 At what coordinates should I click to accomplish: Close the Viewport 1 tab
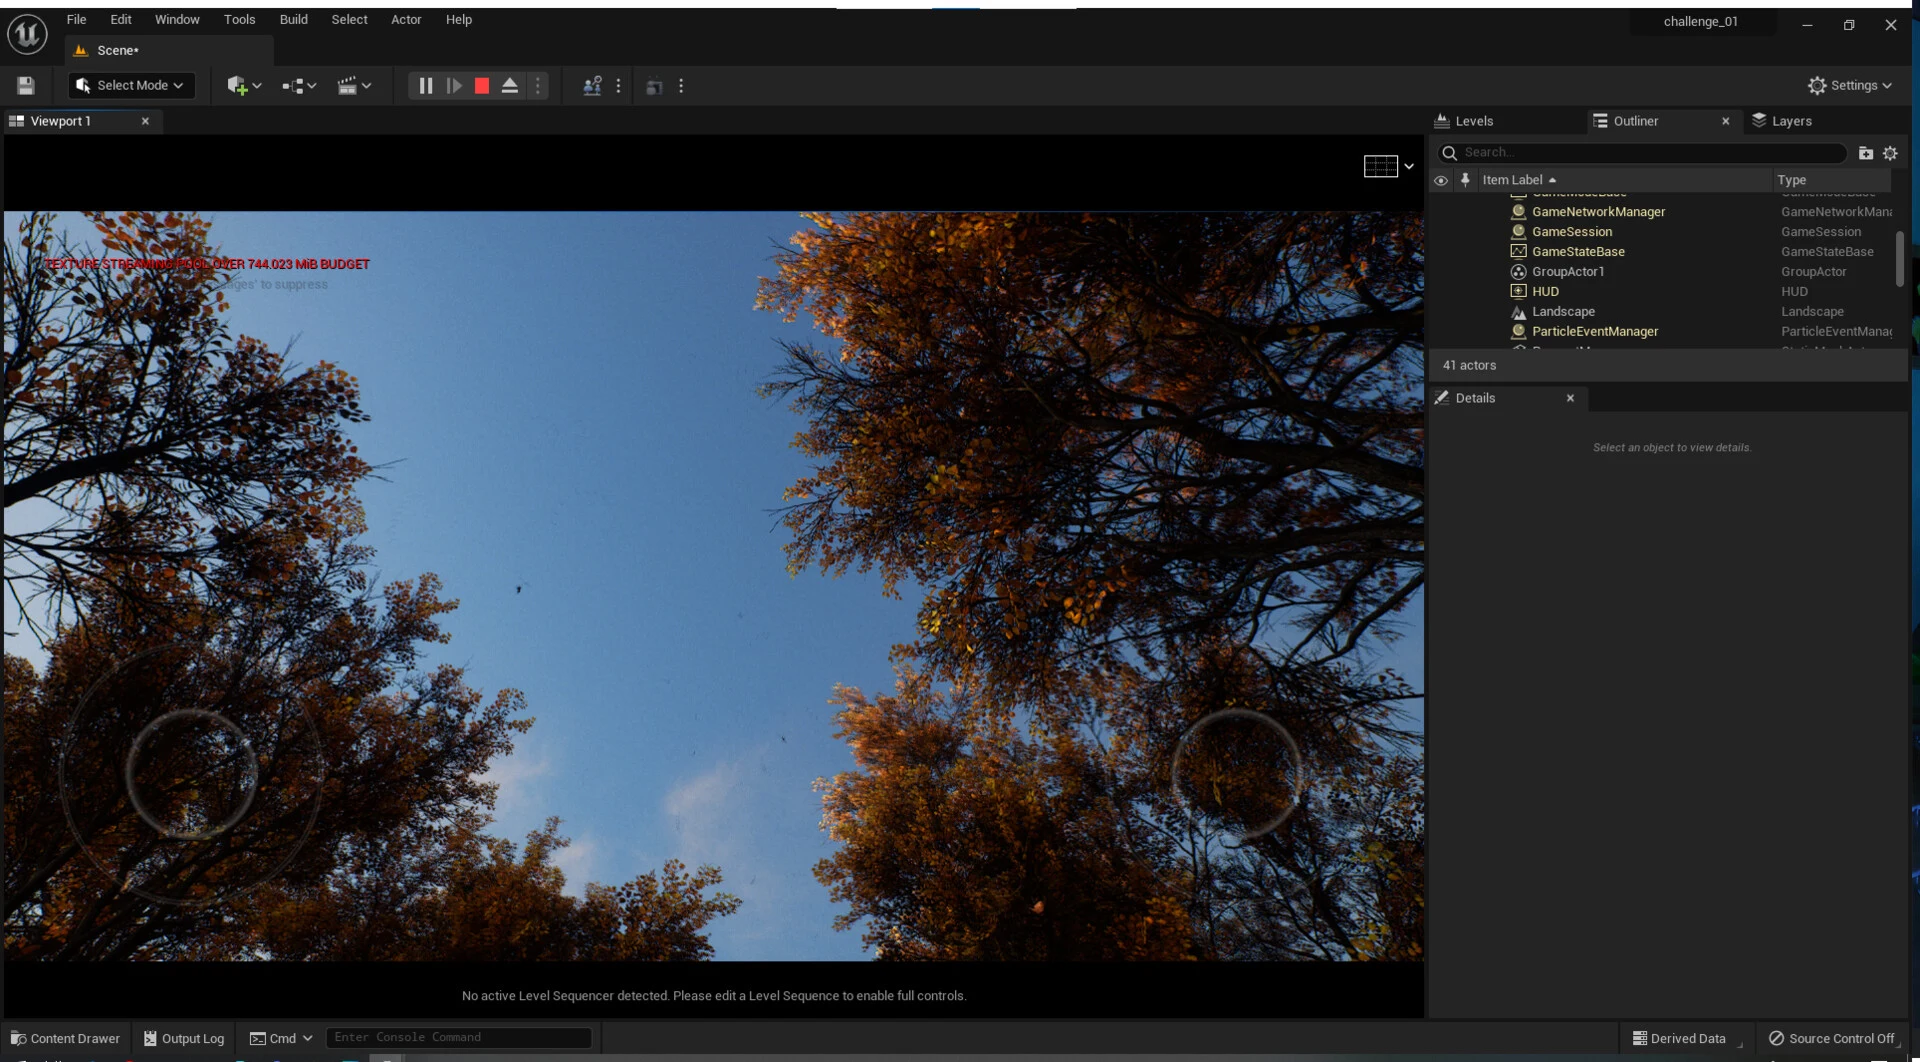145,121
